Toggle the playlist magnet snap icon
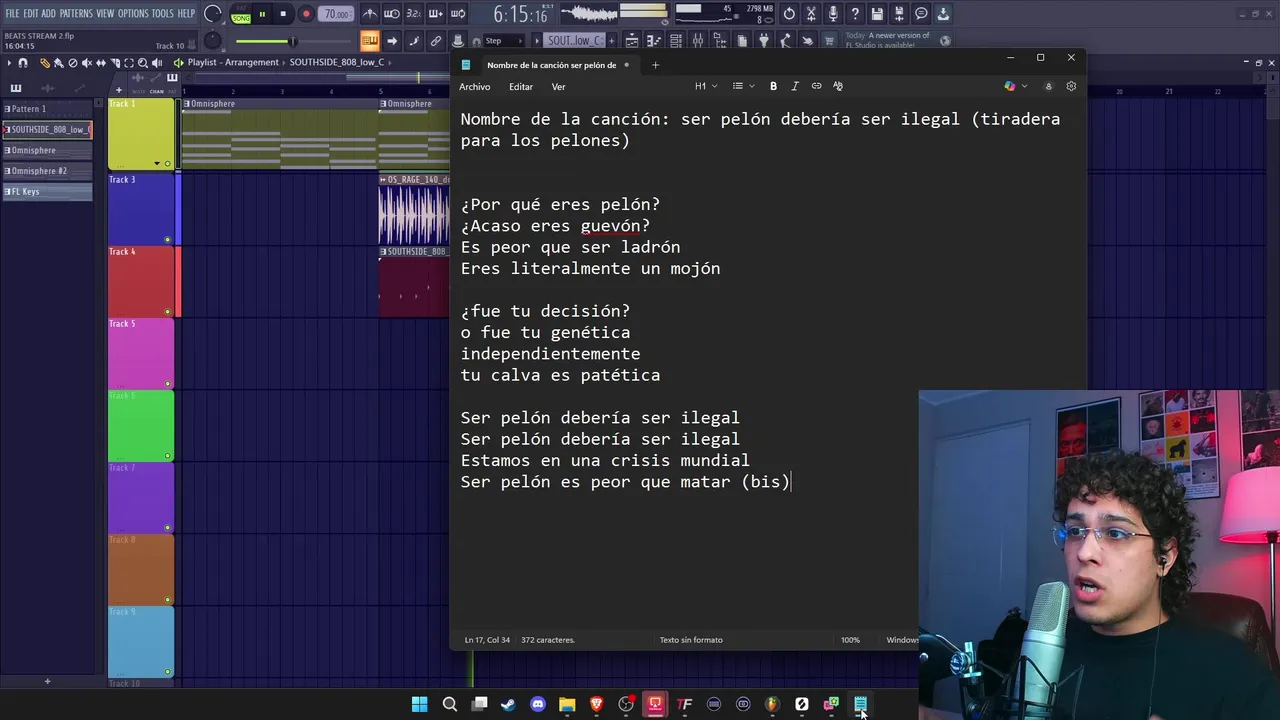Screen dimensions: 1280x720 click(23, 63)
